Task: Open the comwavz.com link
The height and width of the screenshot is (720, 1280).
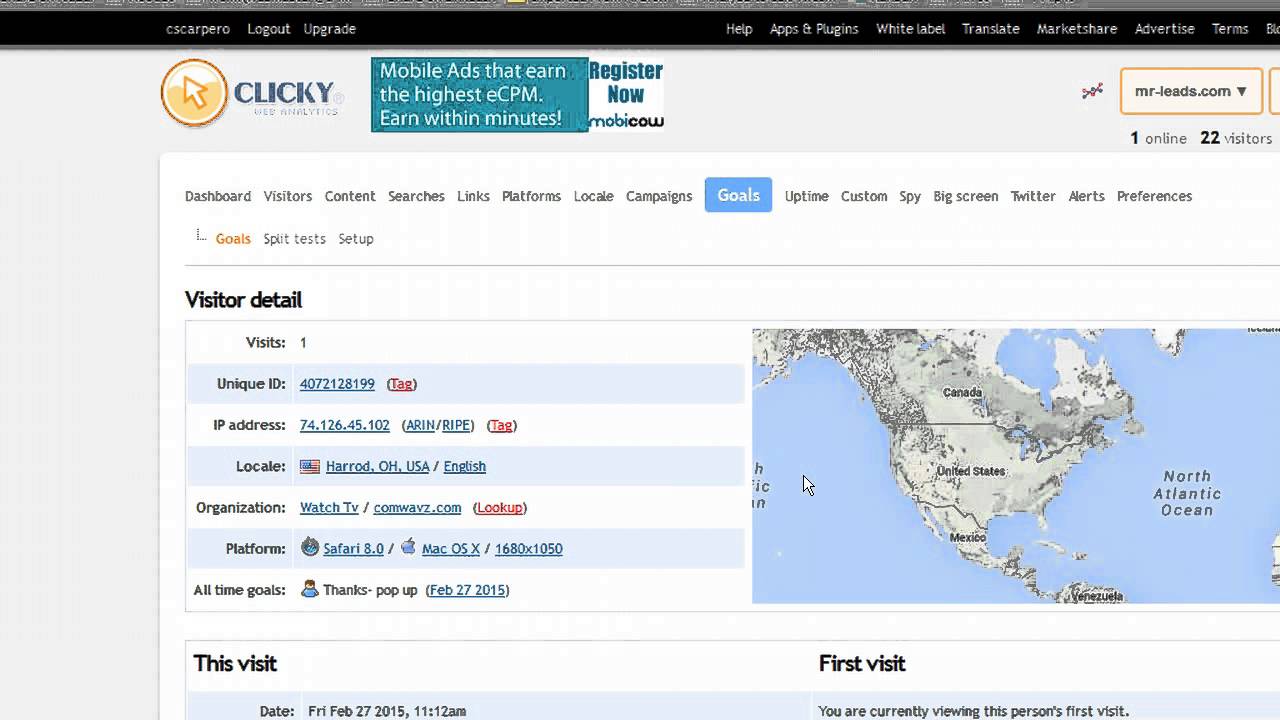Action: coord(417,507)
